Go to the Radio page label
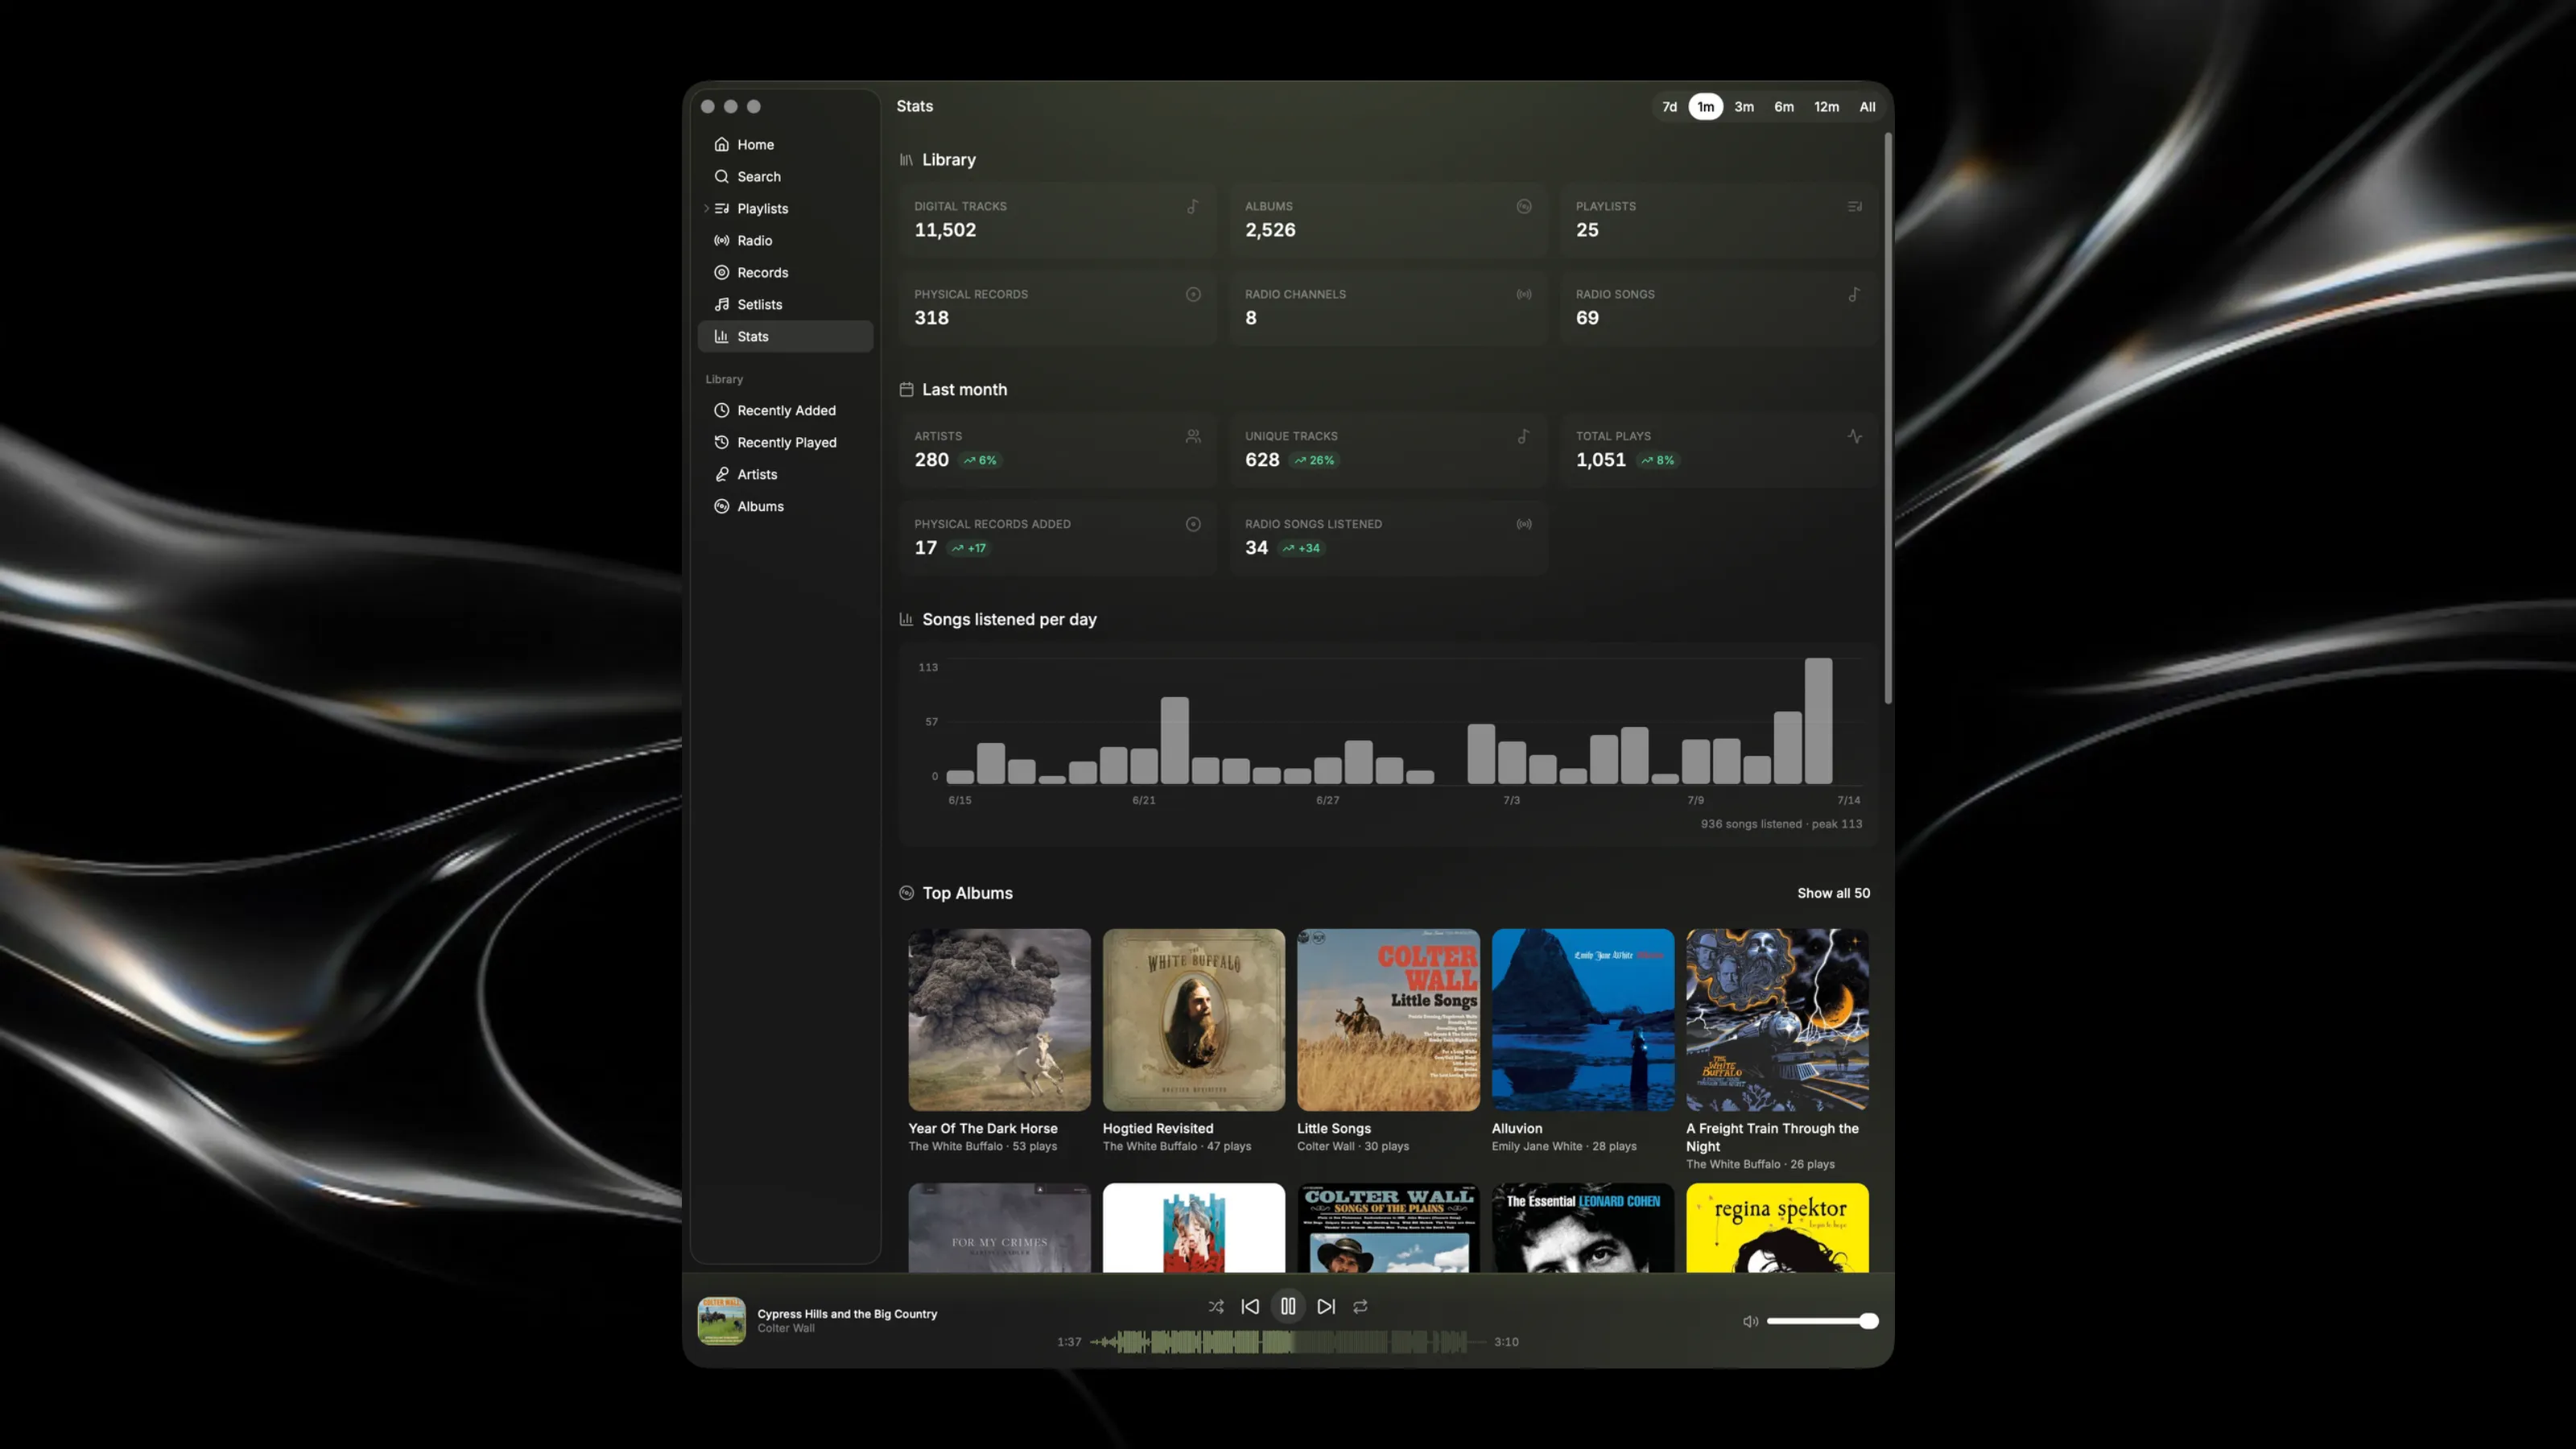Viewport: 2576px width, 1449px height. [755, 241]
